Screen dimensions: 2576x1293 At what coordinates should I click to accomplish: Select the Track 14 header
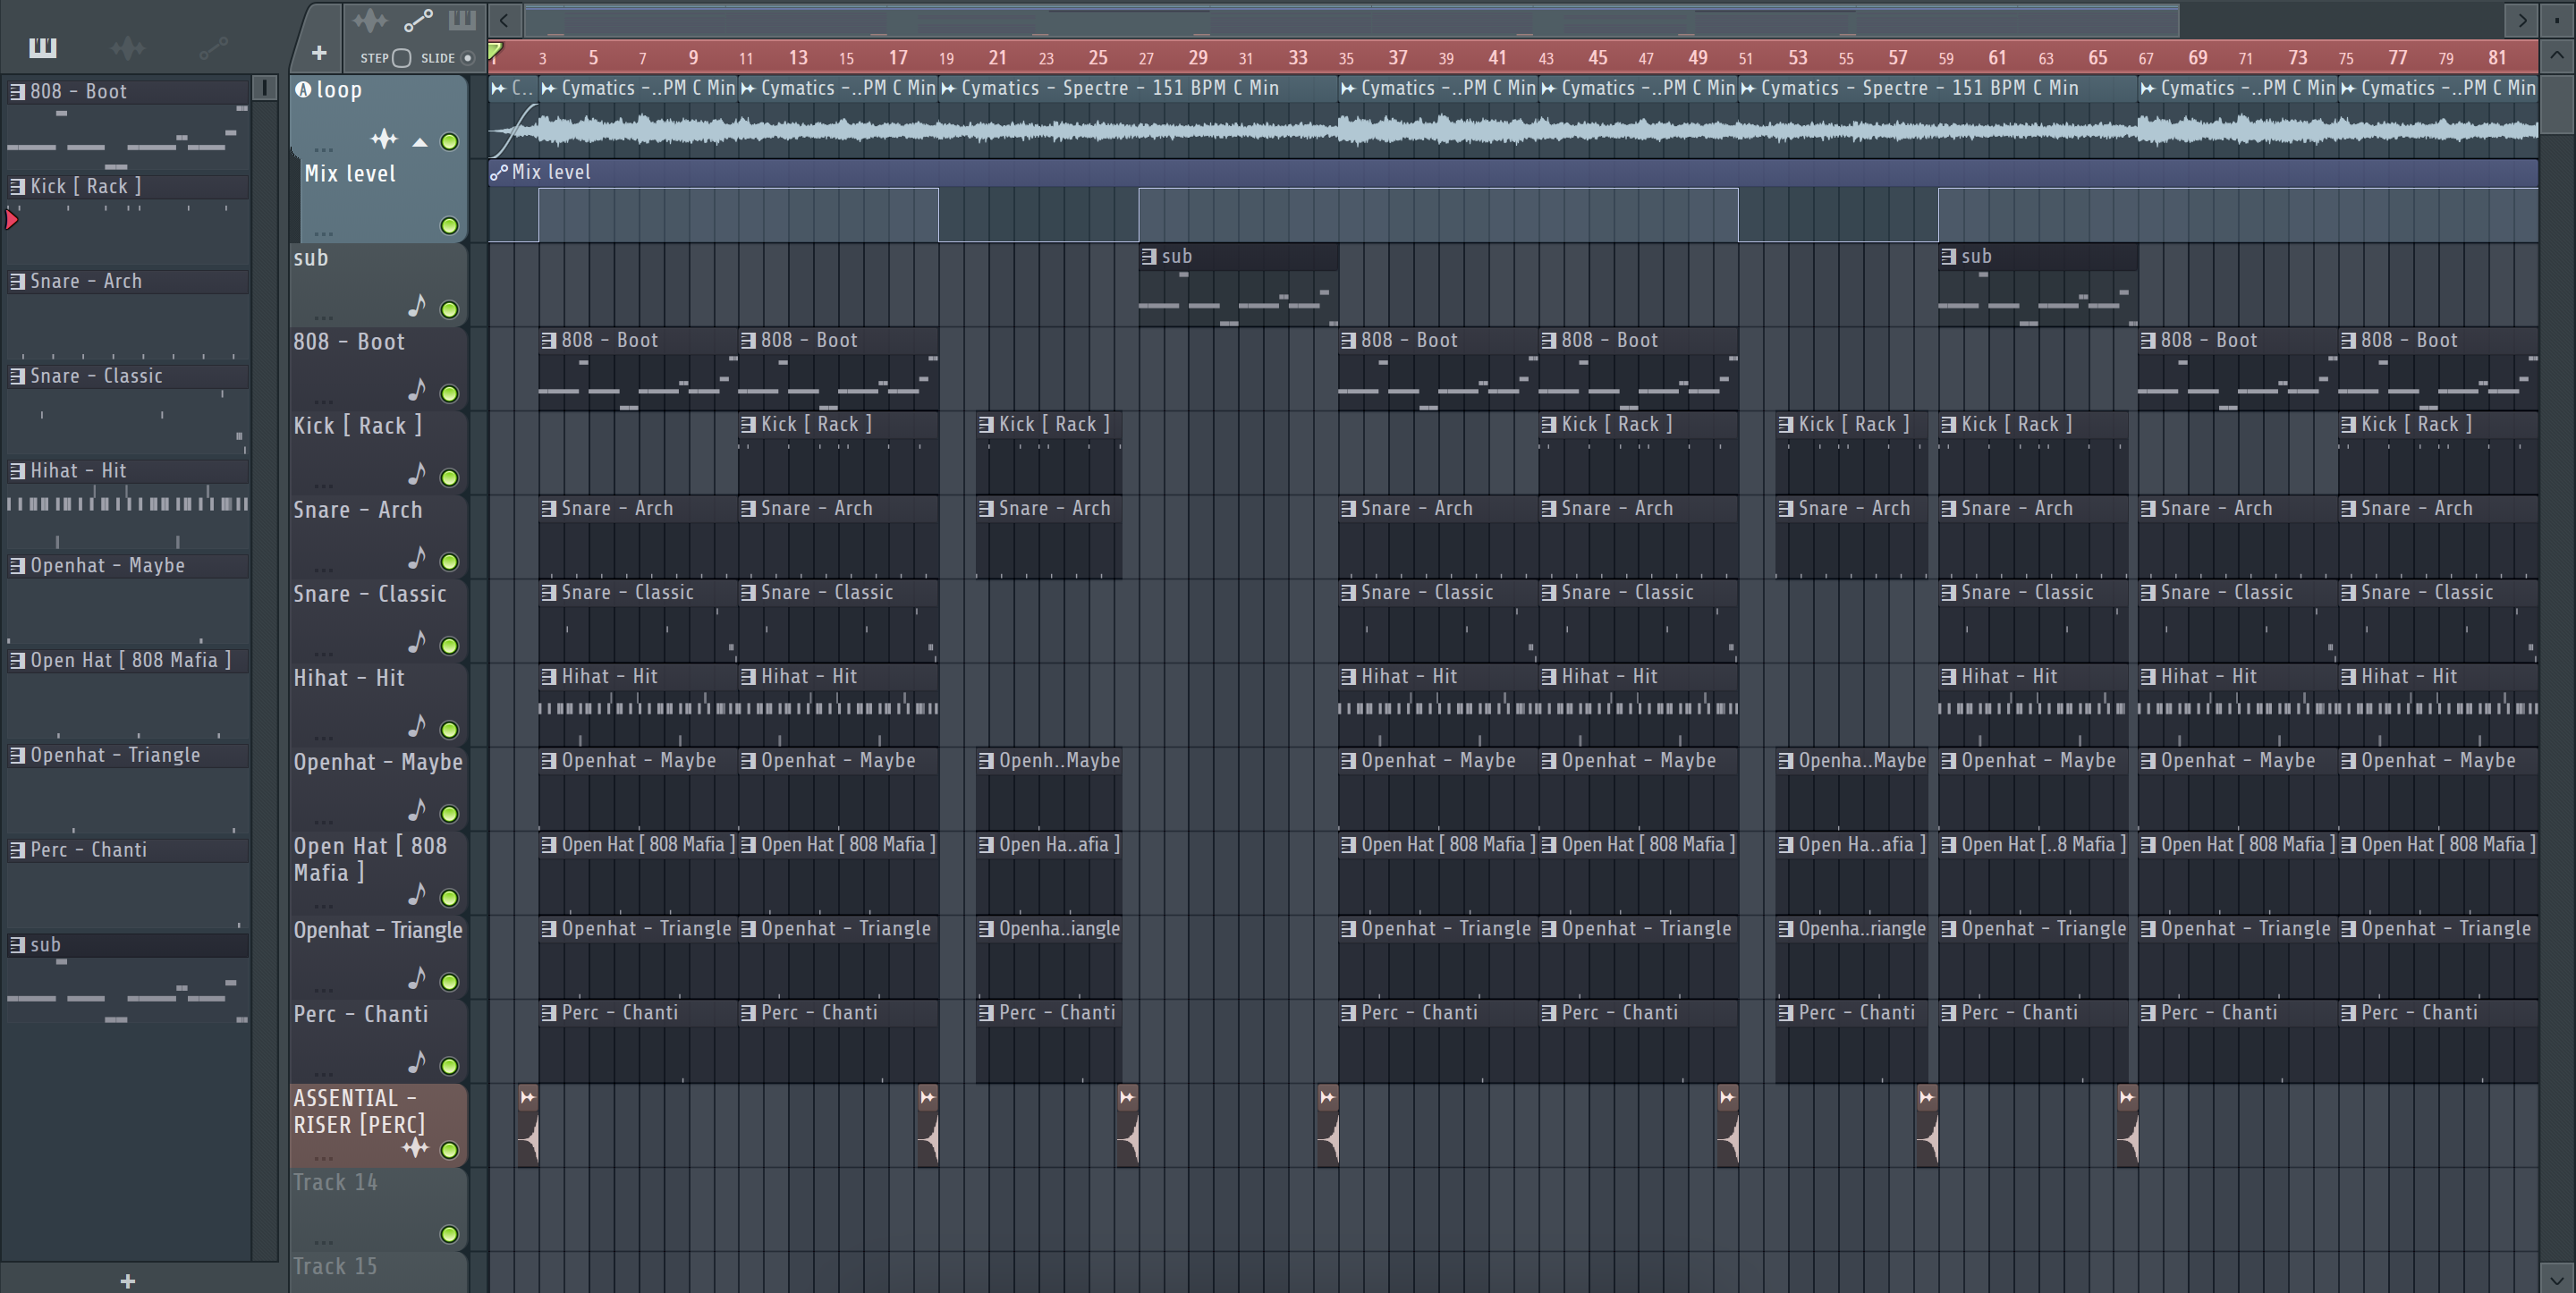tap(378, 1208)
